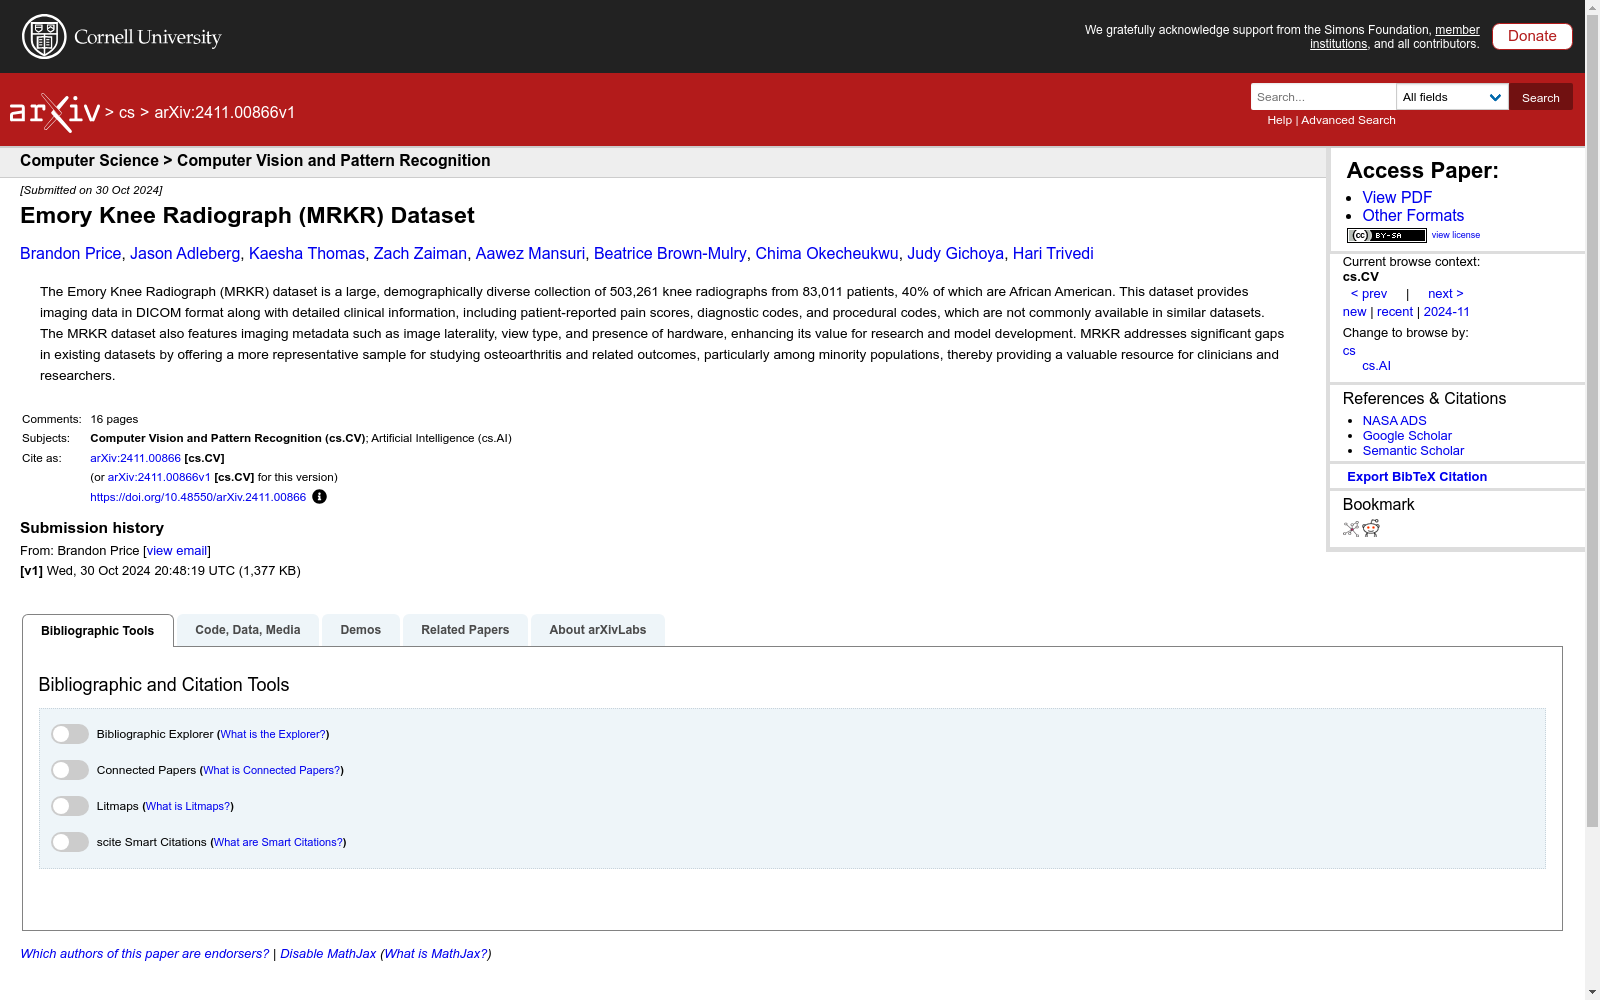Click the arXiv logo

[55, 110]
